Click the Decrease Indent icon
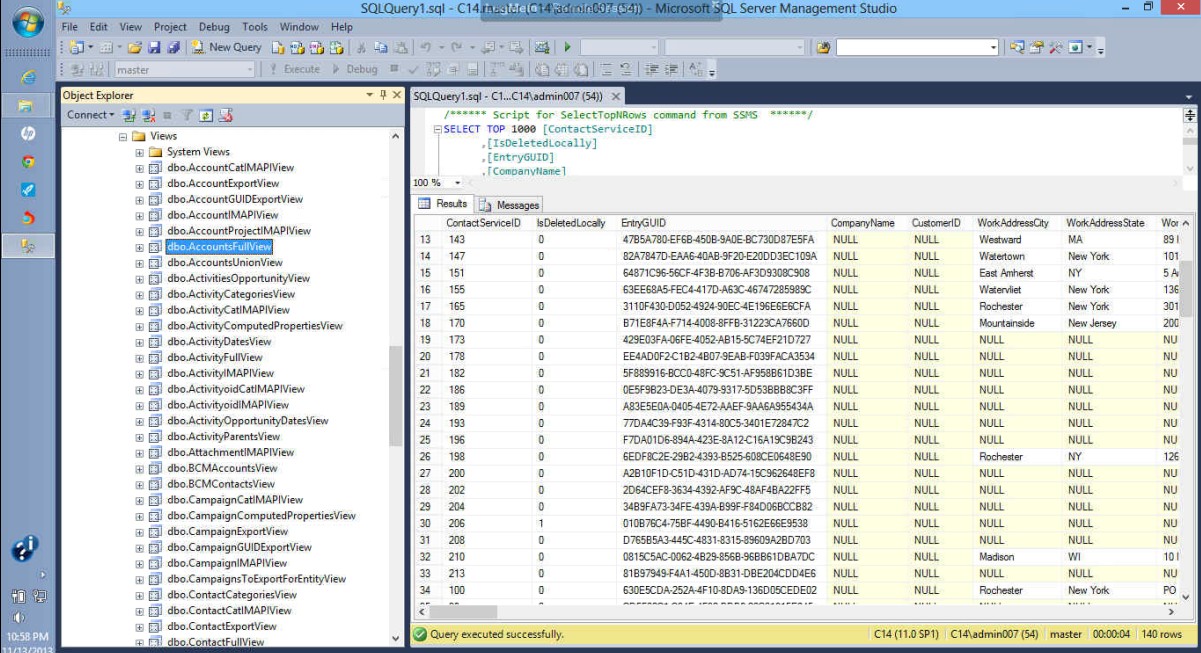This screenshot has height=653, width=1201. 651,70
